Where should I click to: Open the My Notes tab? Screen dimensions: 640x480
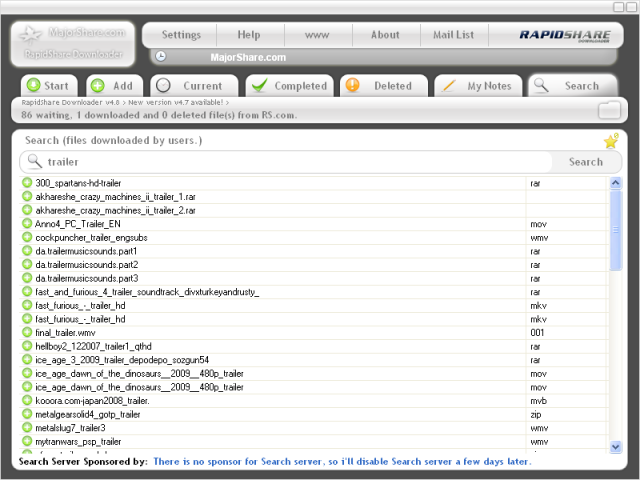coord(478,86)
